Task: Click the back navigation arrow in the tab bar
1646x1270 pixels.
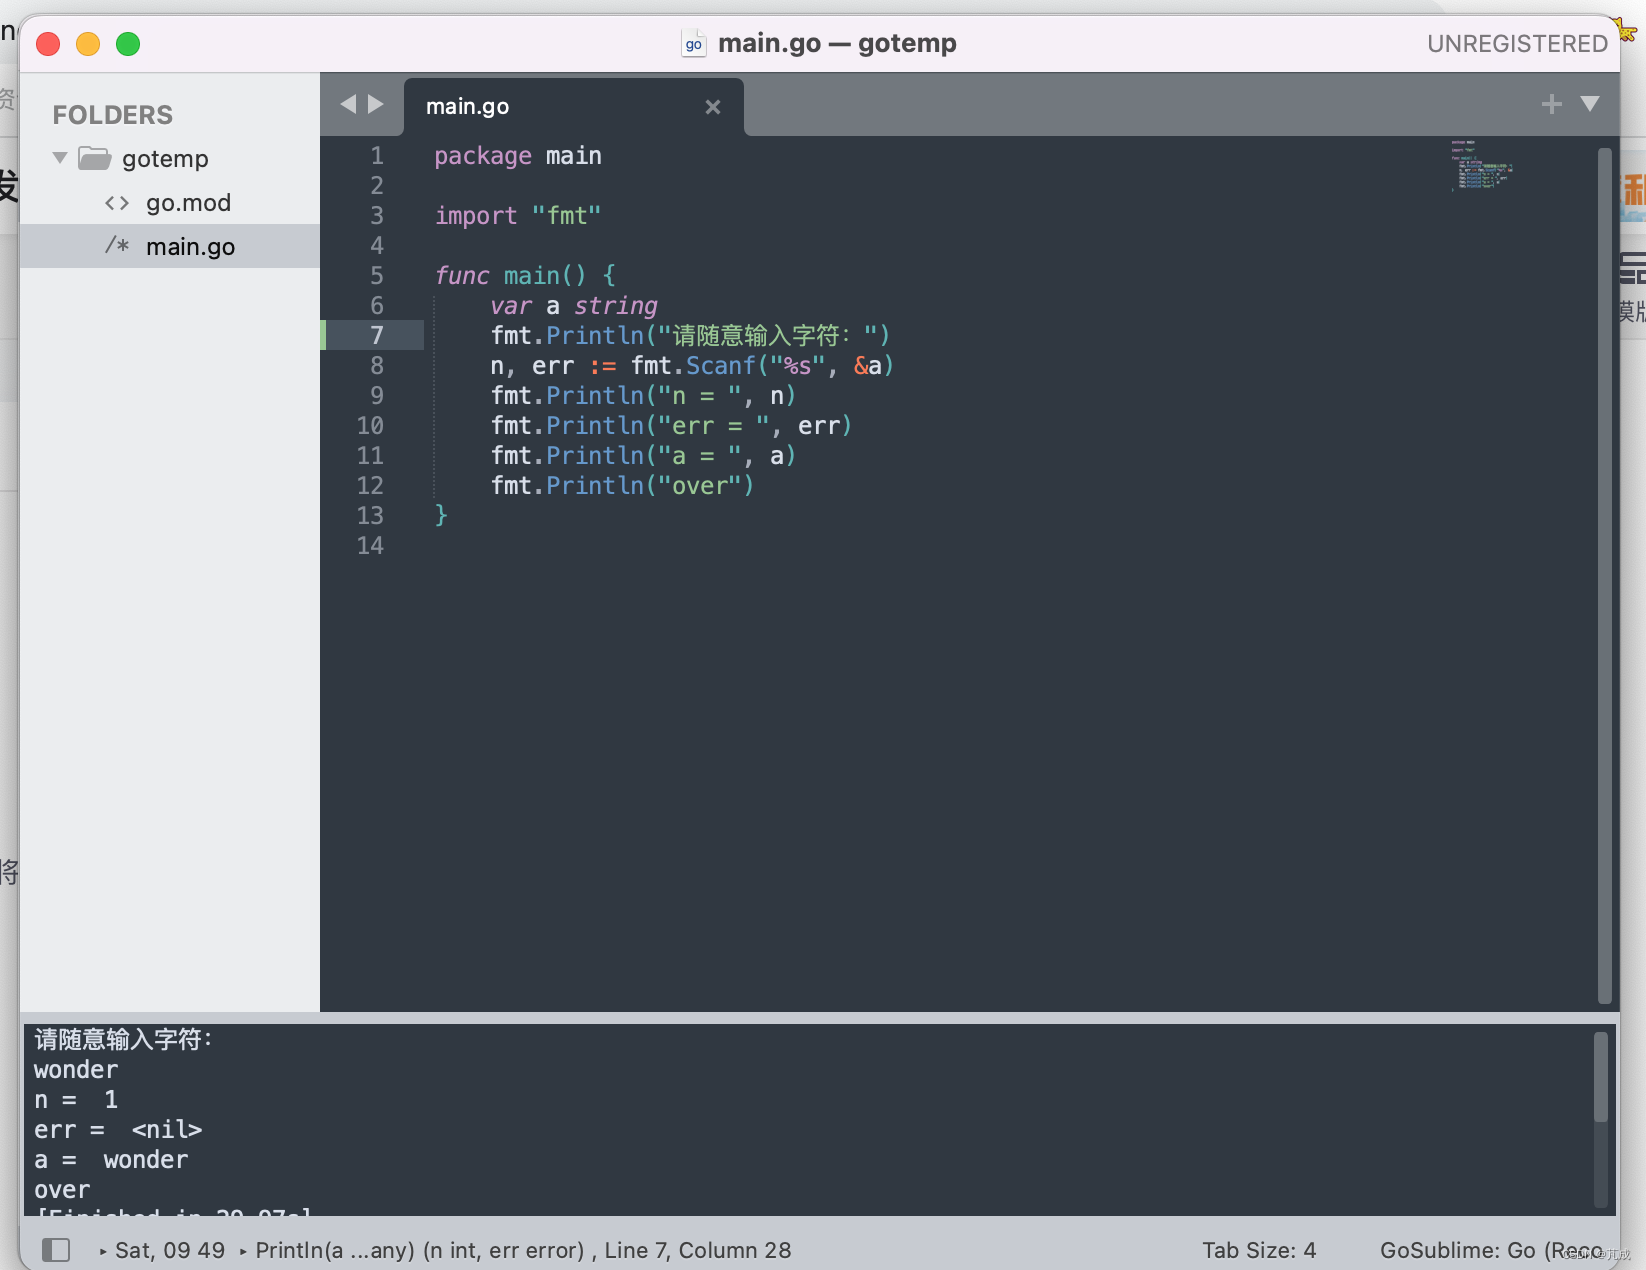Action: click(x=348, y=103)
